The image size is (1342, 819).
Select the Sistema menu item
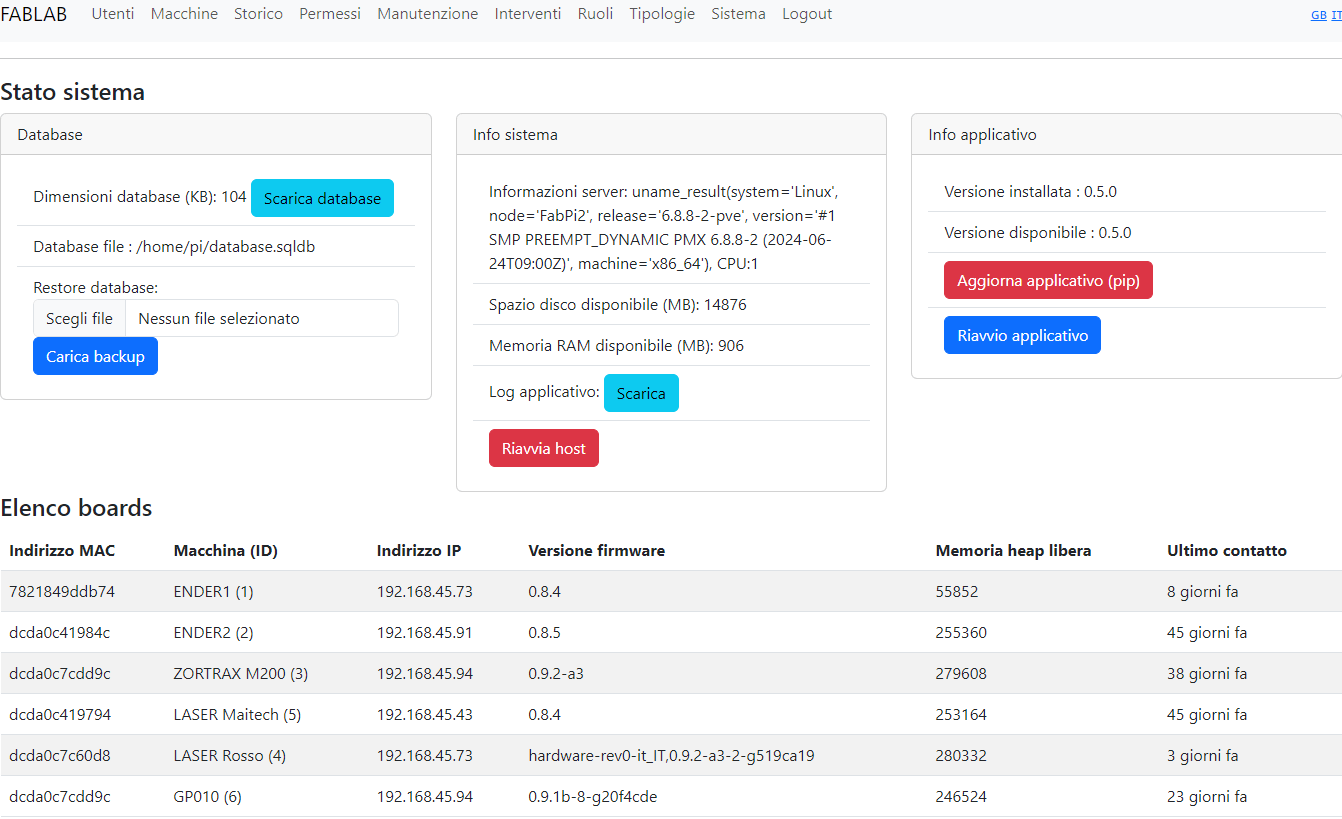(739, 14)
